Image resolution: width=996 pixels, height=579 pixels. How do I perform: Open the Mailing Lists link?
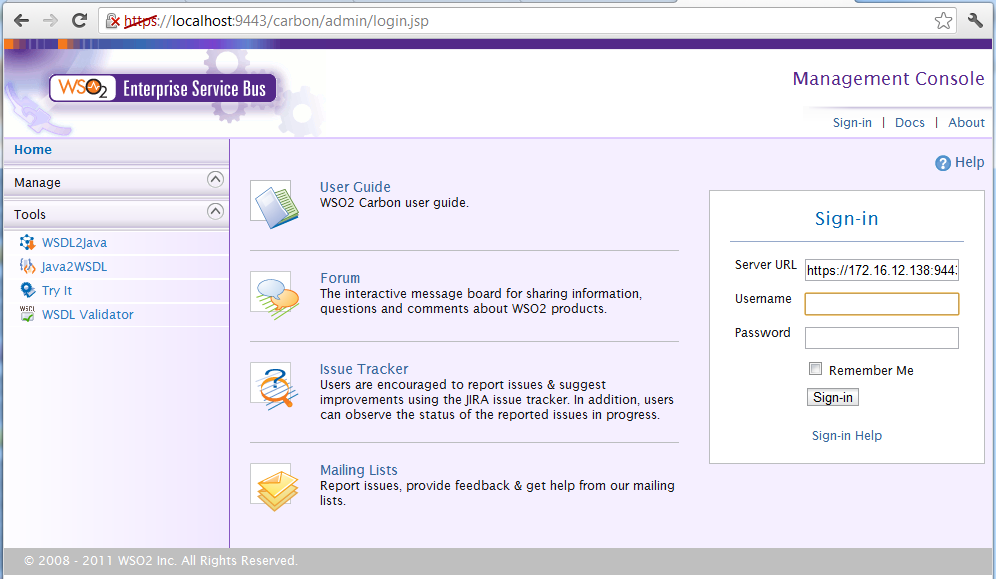click(359, 470)
